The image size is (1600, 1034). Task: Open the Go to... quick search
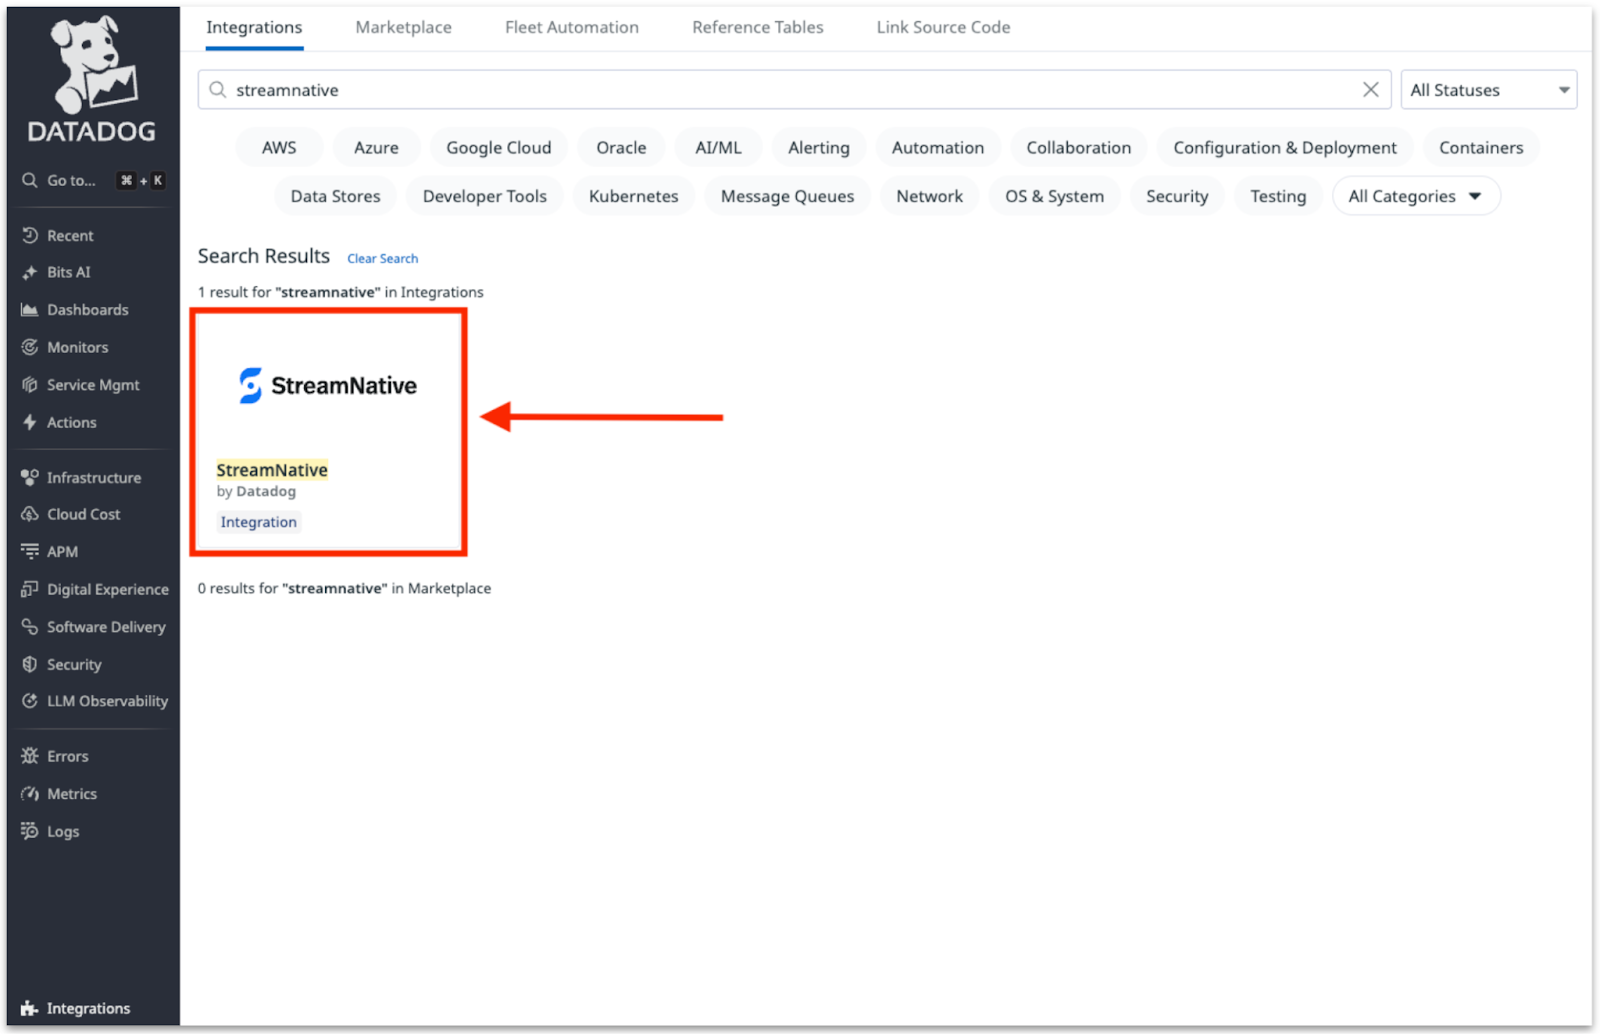click(72, 180)
